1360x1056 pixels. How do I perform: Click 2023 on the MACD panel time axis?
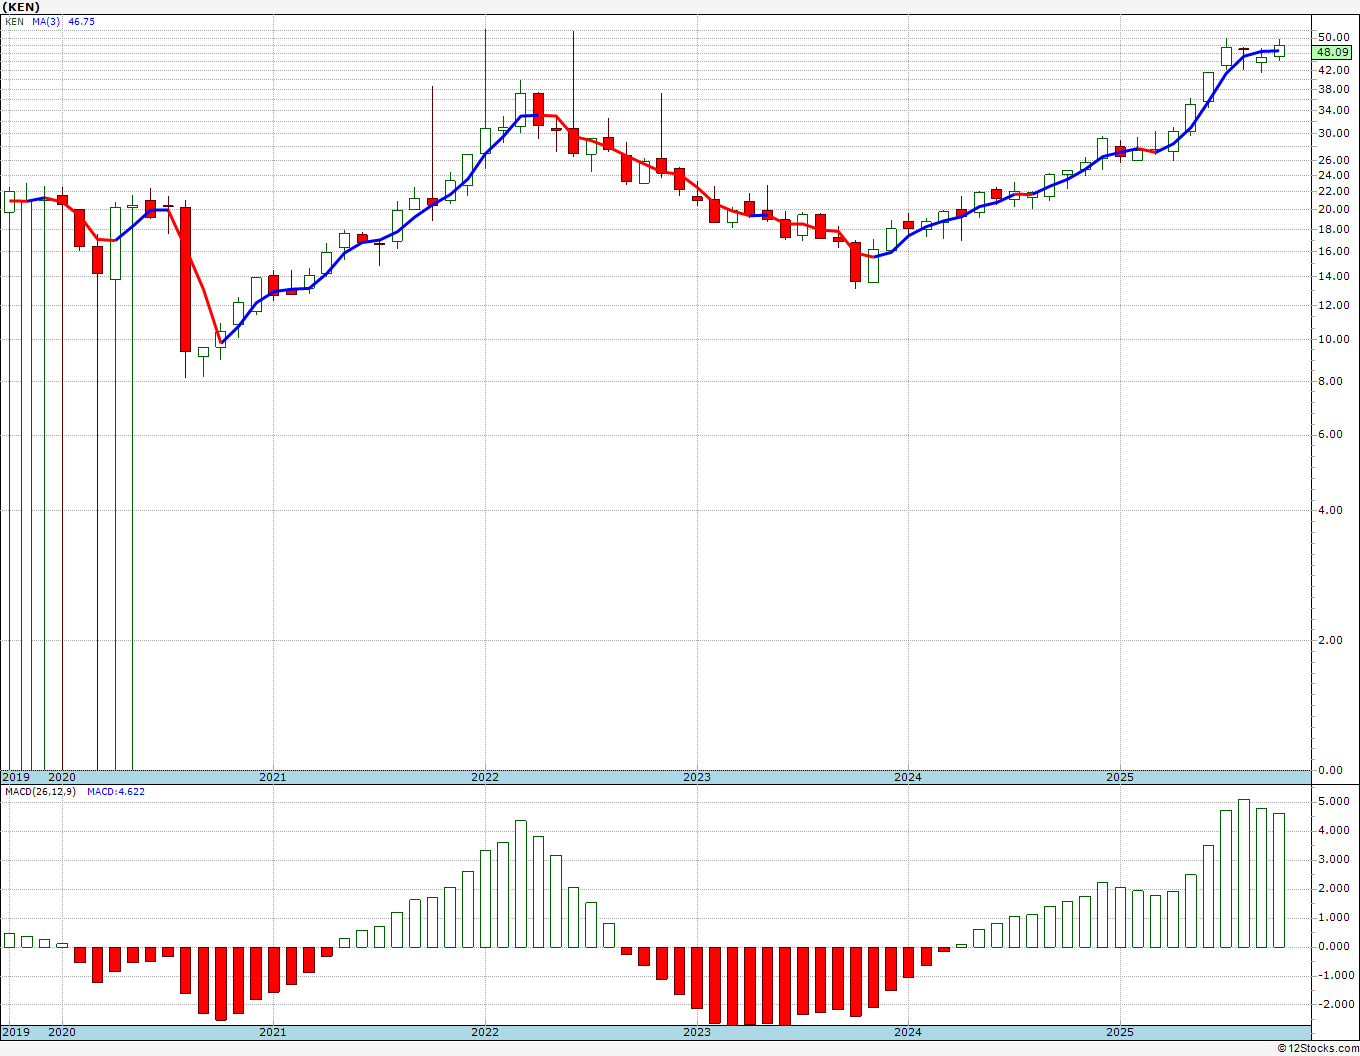click(x=697, y=1032)
